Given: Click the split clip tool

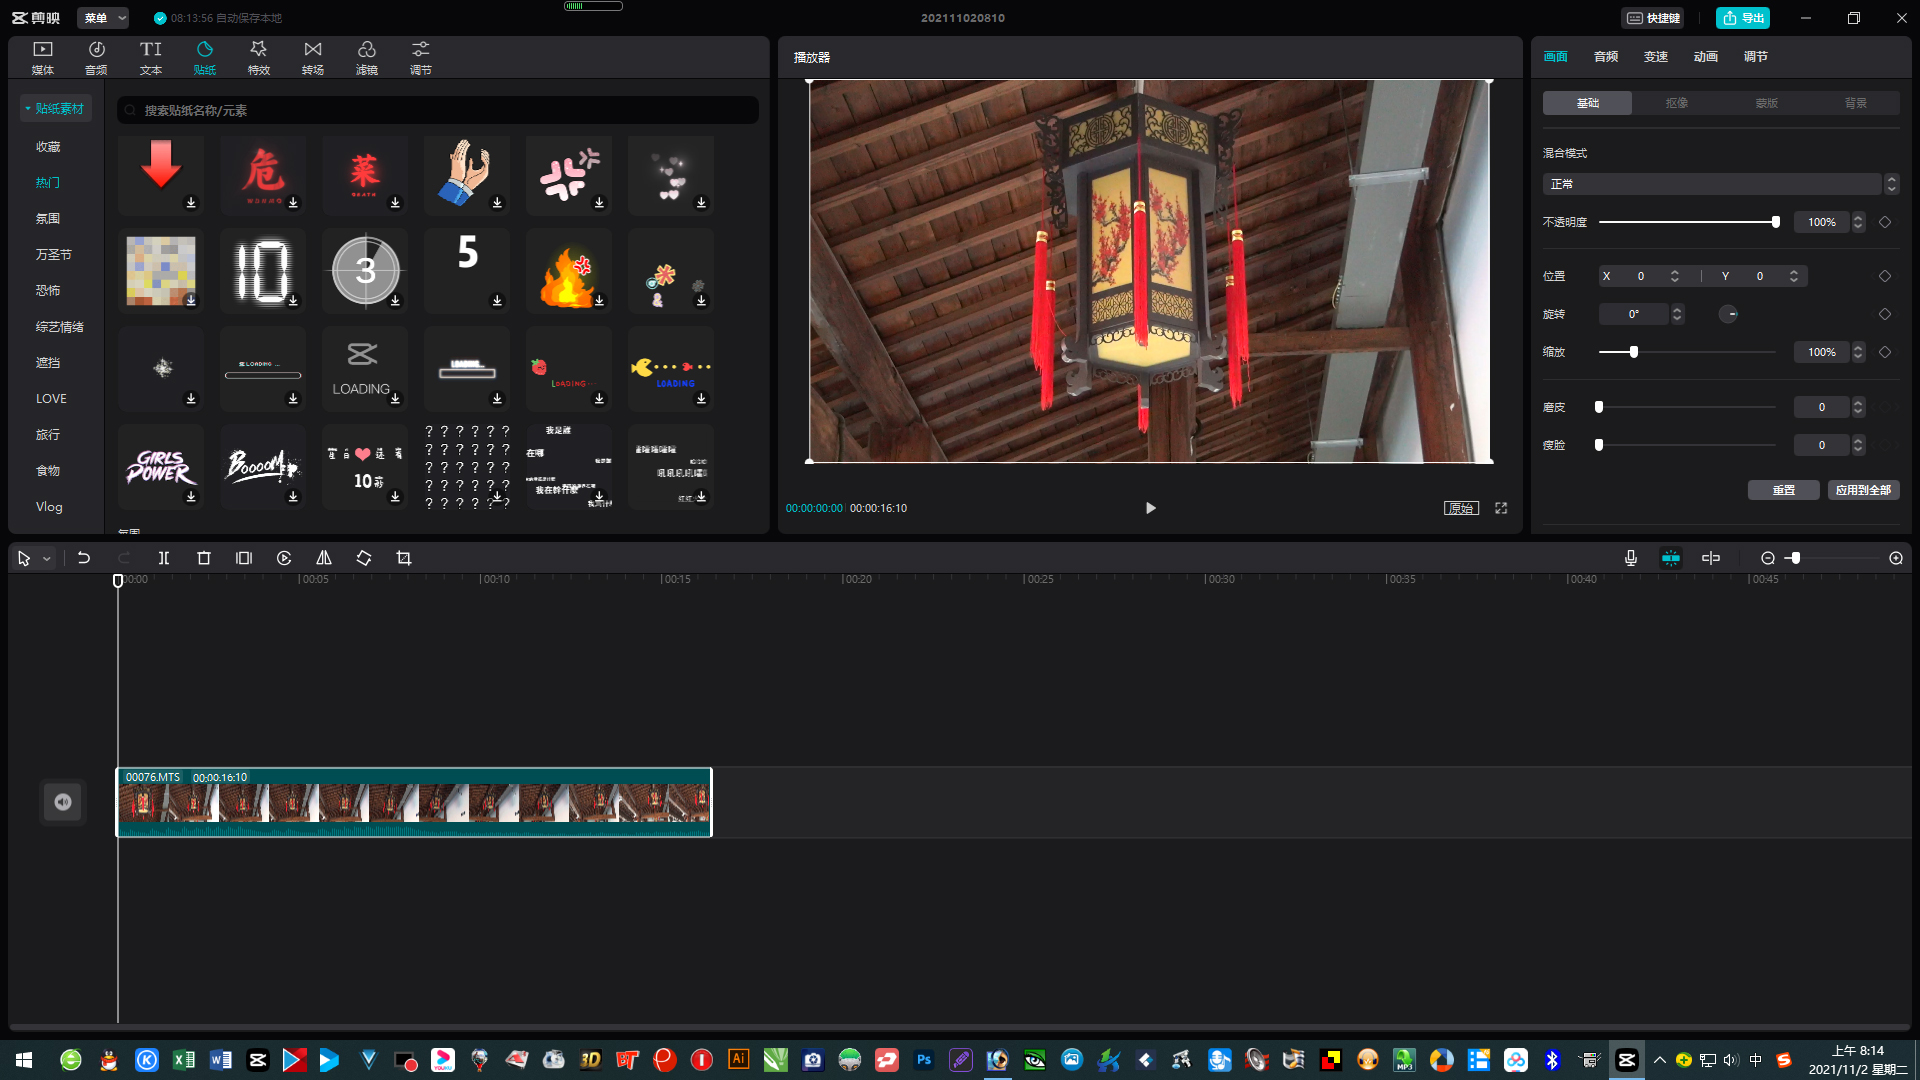Looking at the screenshot, I should (164, 558).
